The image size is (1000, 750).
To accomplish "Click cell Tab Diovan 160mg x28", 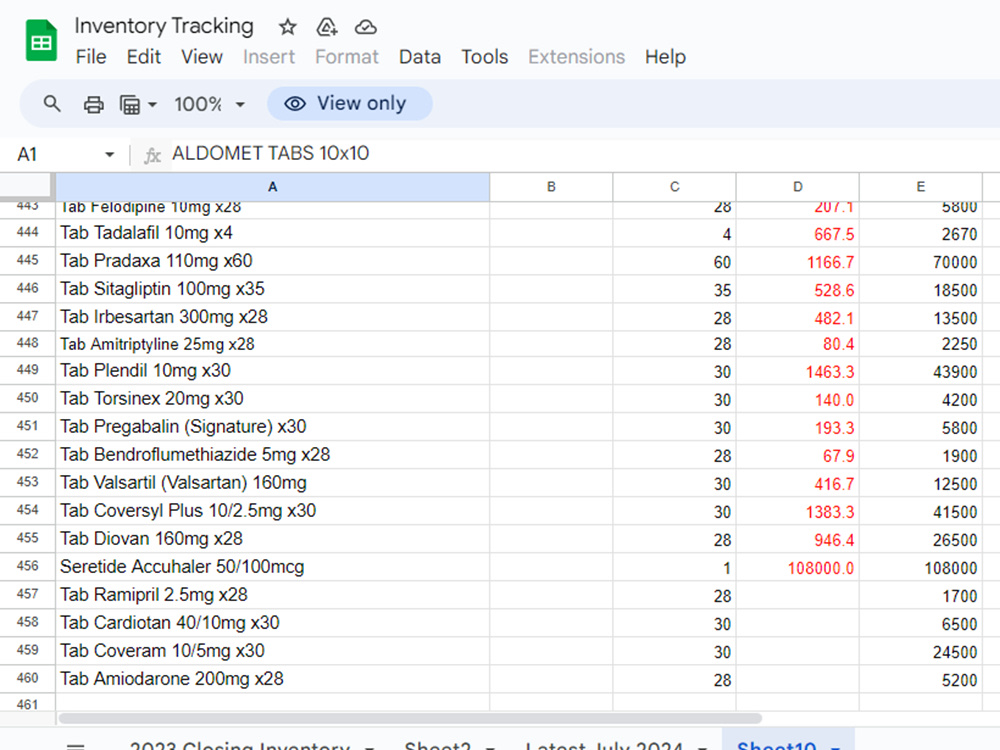I will coord(272,539).
